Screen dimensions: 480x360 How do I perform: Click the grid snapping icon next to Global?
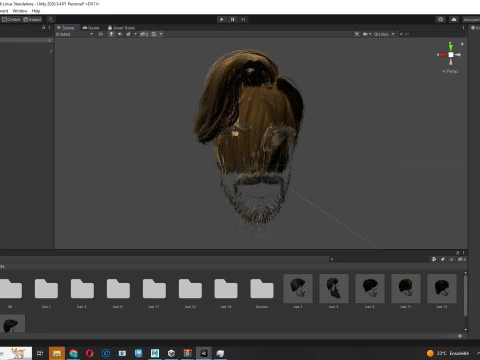tap(50, 20)
